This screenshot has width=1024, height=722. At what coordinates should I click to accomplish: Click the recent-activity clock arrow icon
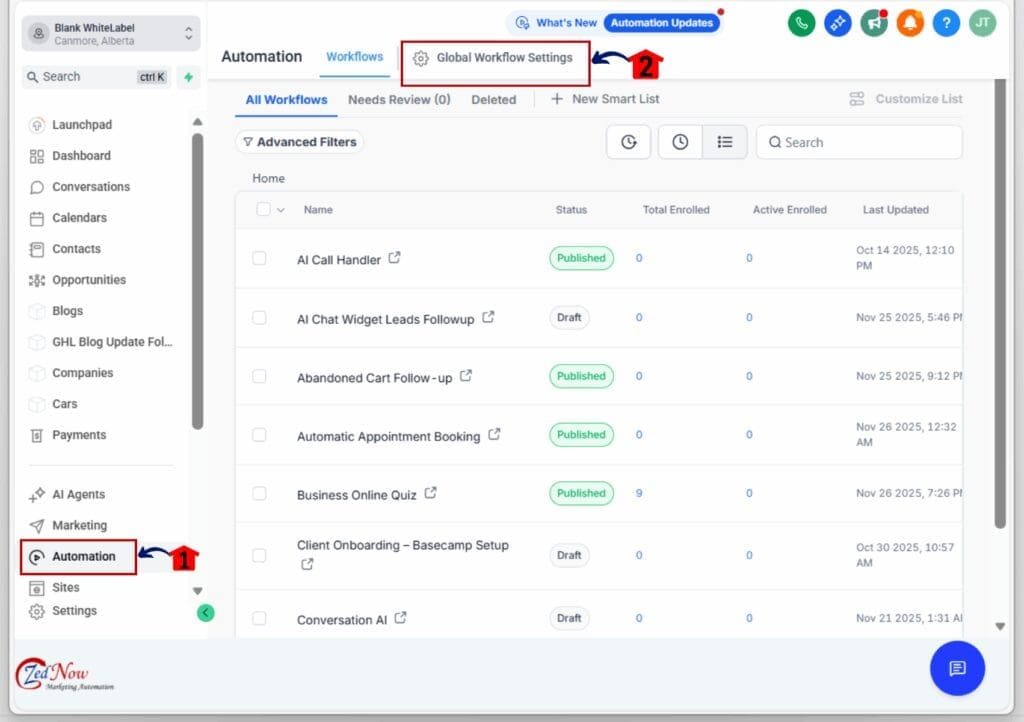[x=628, y=142]
